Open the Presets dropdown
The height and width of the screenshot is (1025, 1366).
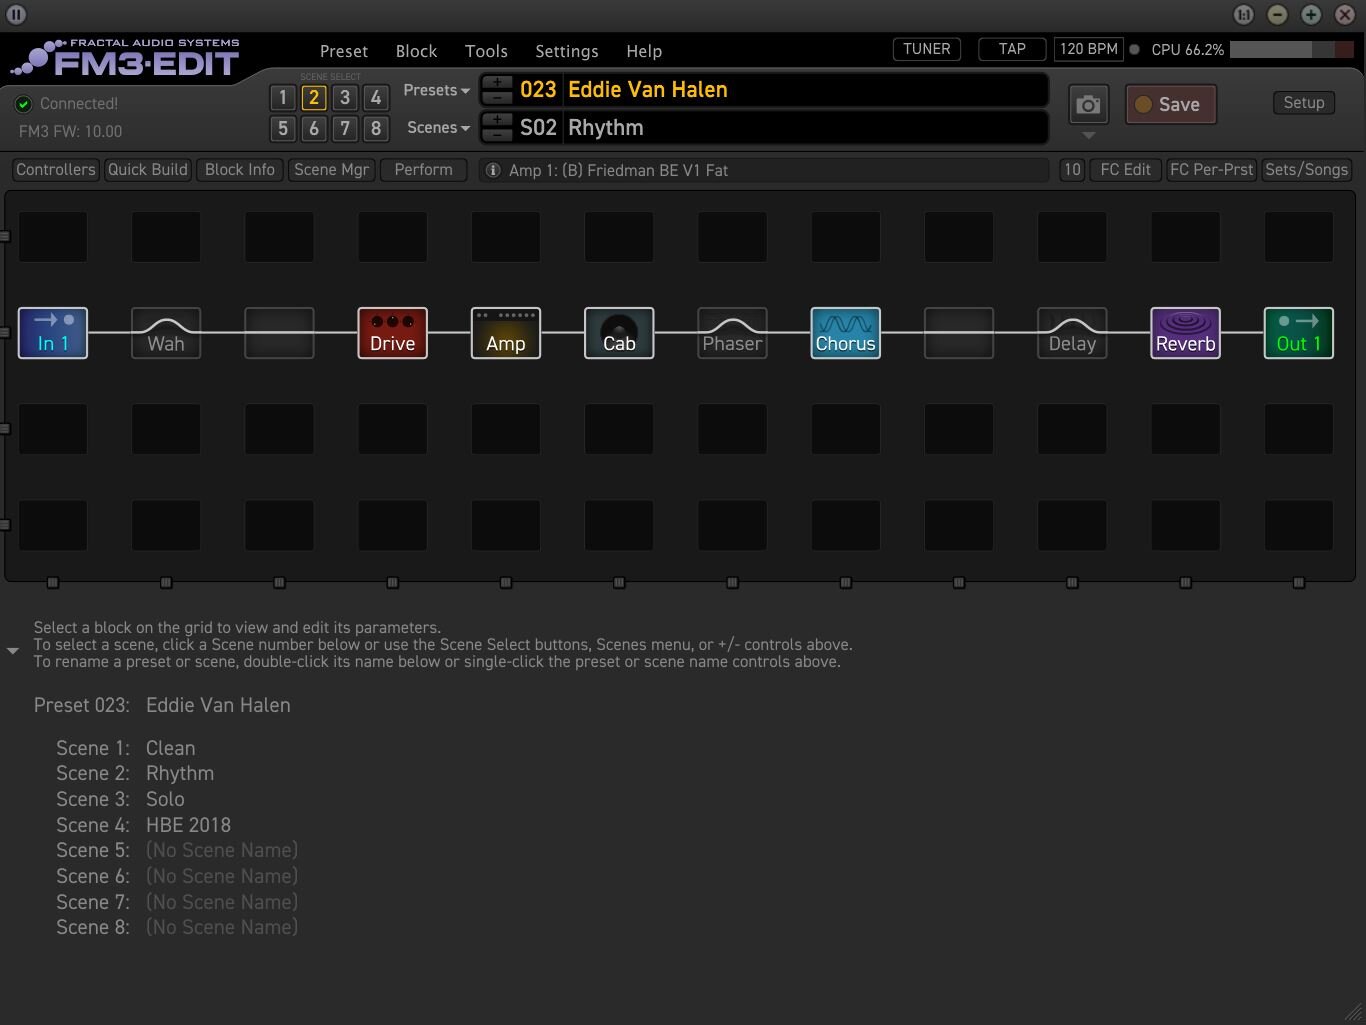point(436,90)
